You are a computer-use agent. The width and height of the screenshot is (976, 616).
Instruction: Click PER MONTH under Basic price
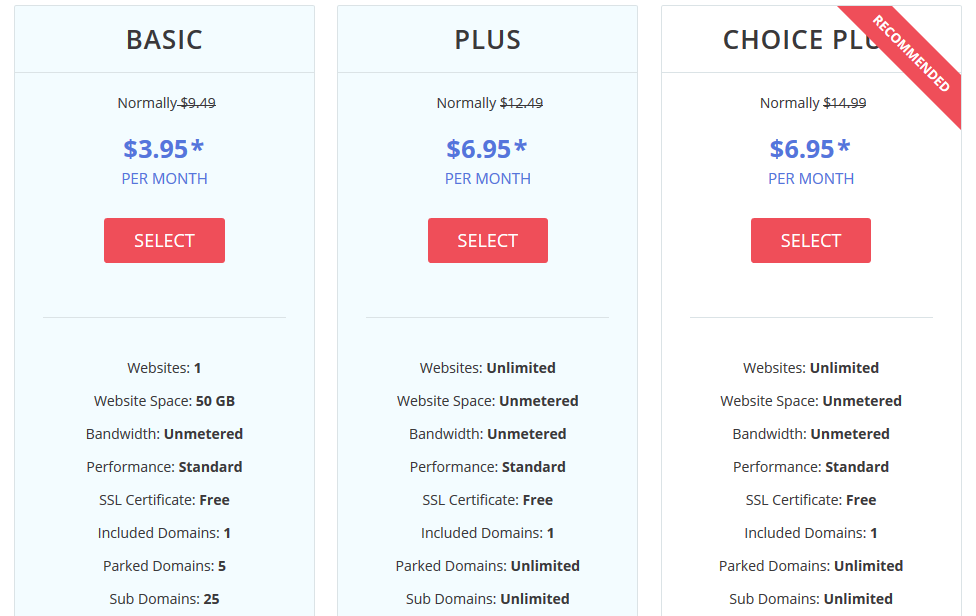click(164, 179)
